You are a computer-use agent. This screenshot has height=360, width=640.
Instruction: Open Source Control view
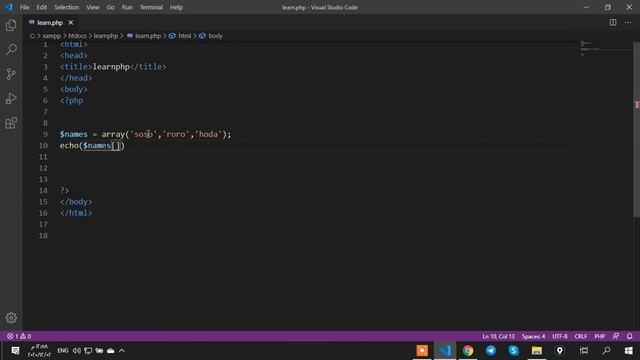coord(11,74)
